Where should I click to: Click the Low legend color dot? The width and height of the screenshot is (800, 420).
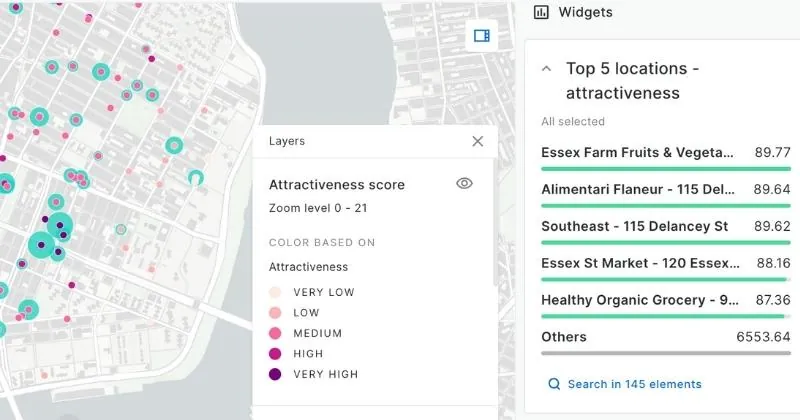[275, 313]
